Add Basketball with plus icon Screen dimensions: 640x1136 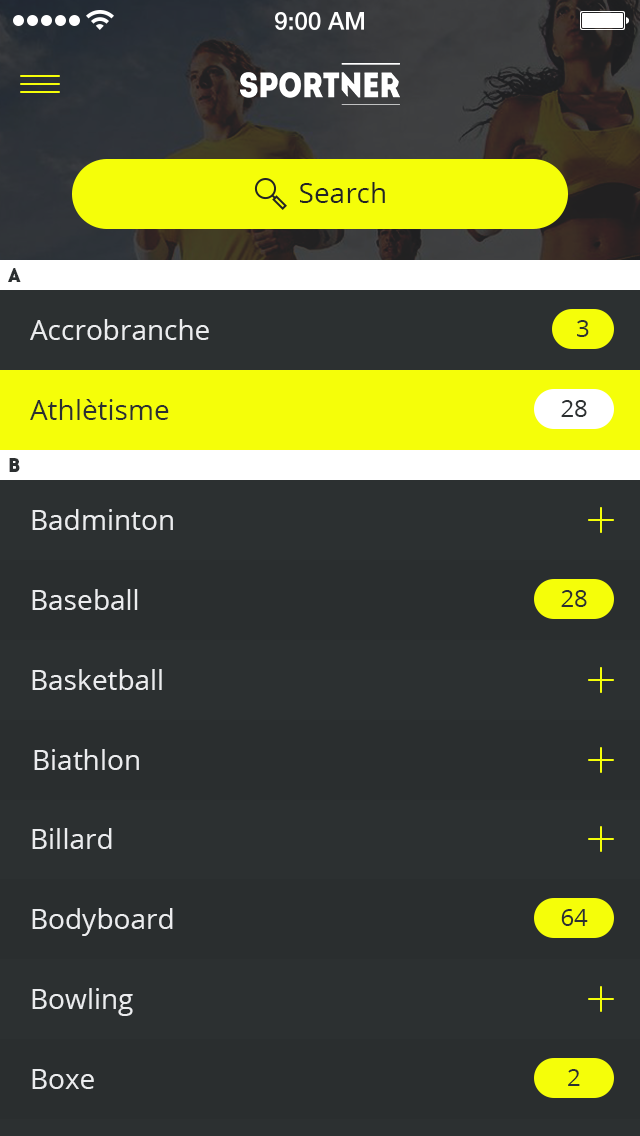coord(600,680)
